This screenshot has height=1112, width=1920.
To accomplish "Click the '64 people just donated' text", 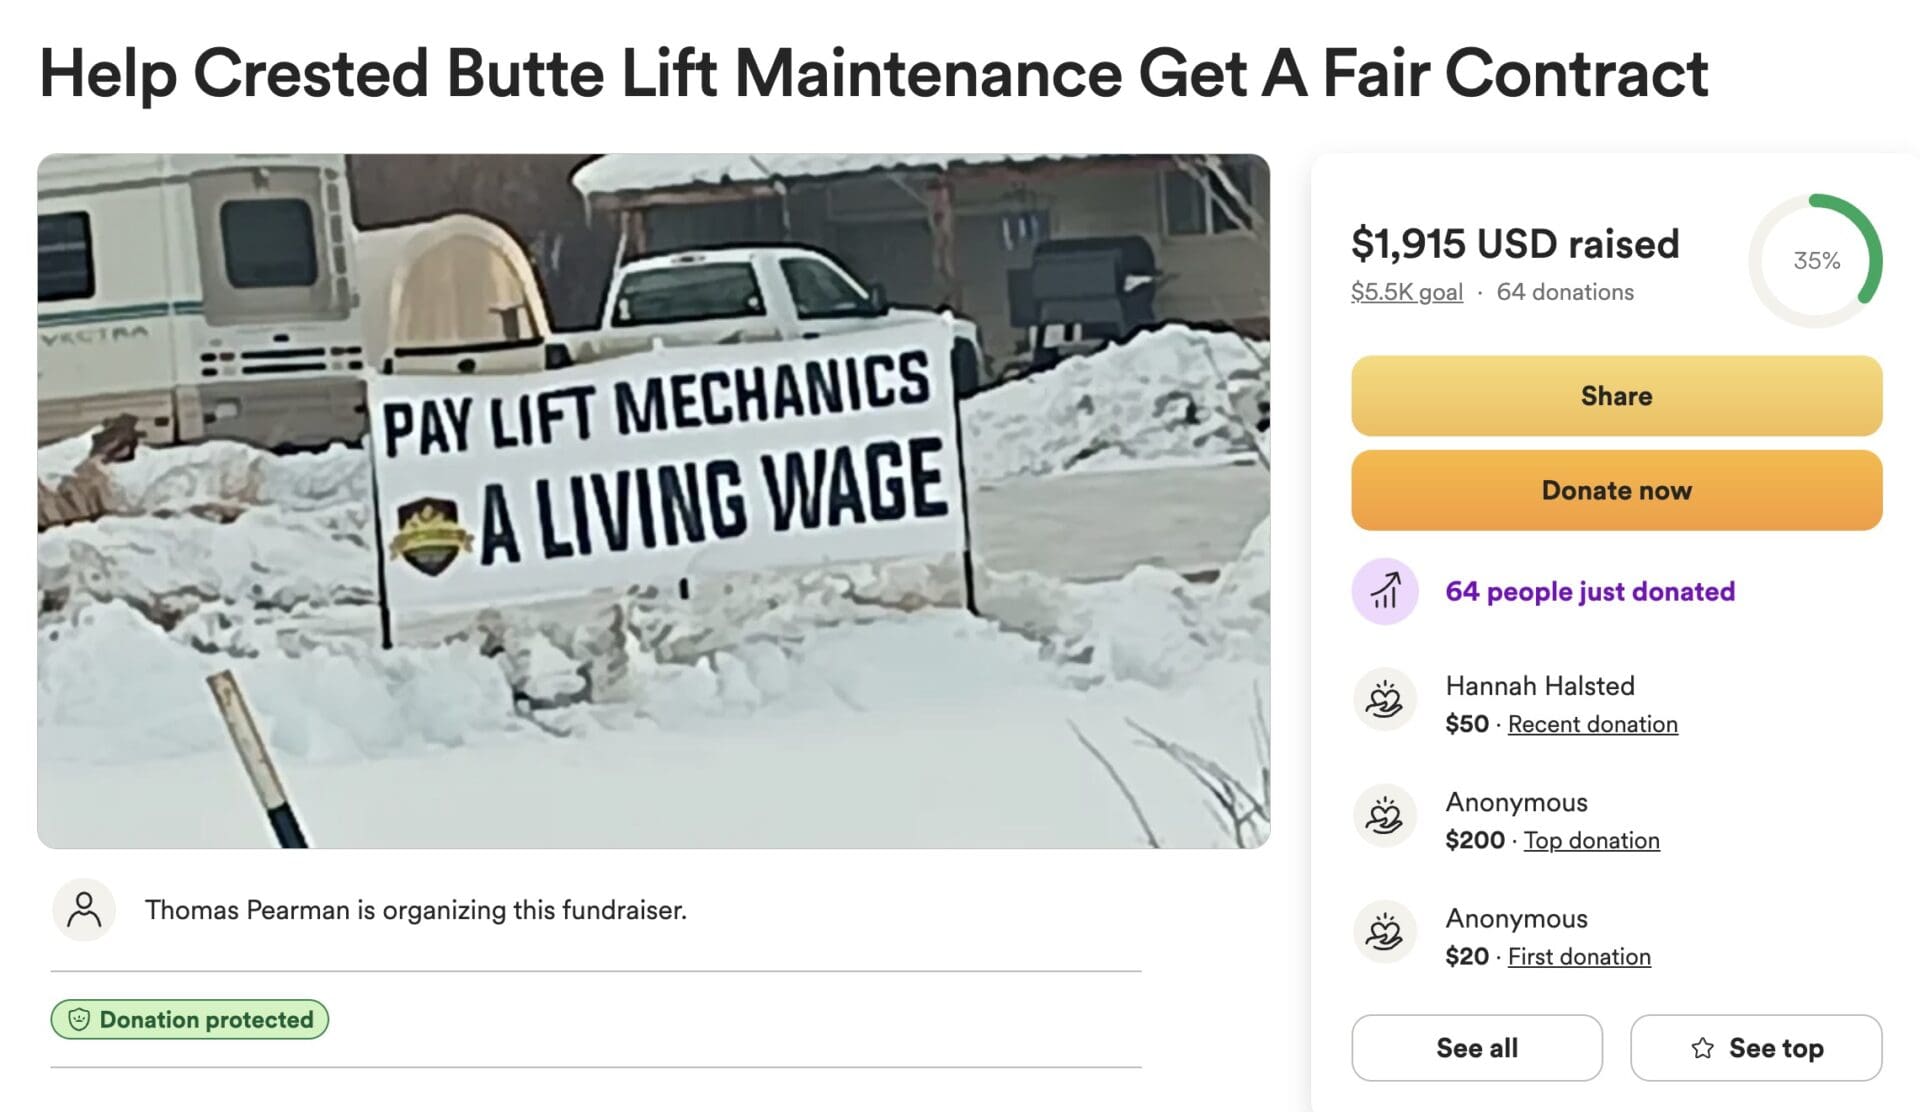I will tap(1590, 591).
